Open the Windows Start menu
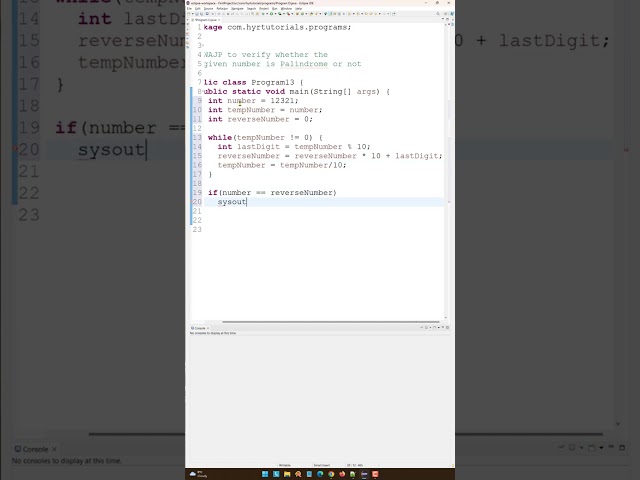 tap(265, 474)
